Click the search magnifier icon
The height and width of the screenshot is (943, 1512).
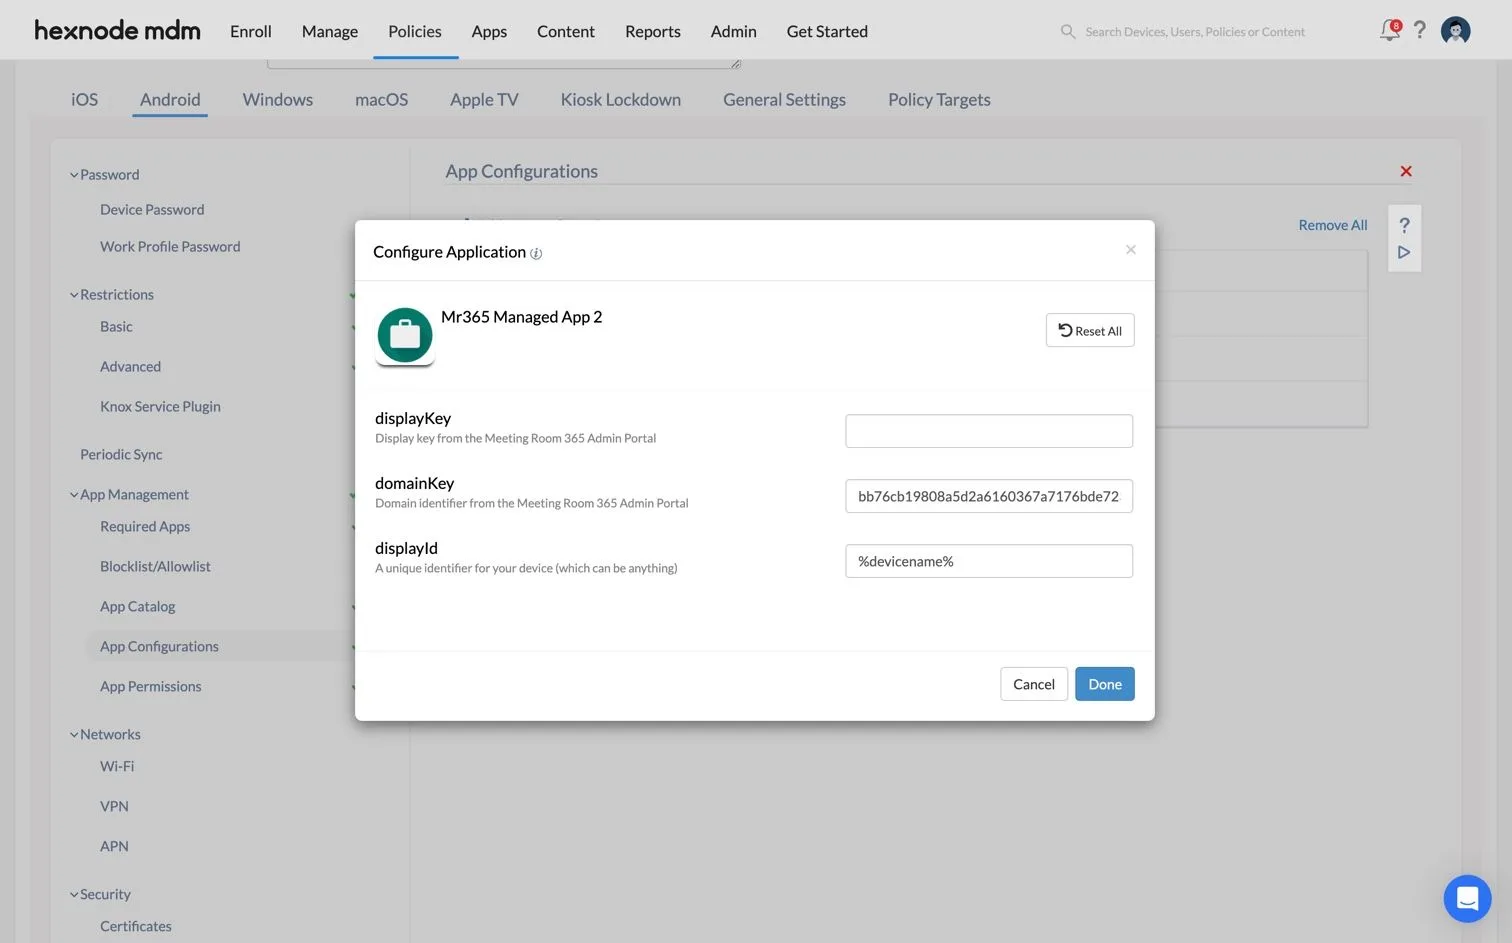(1067, 32)
